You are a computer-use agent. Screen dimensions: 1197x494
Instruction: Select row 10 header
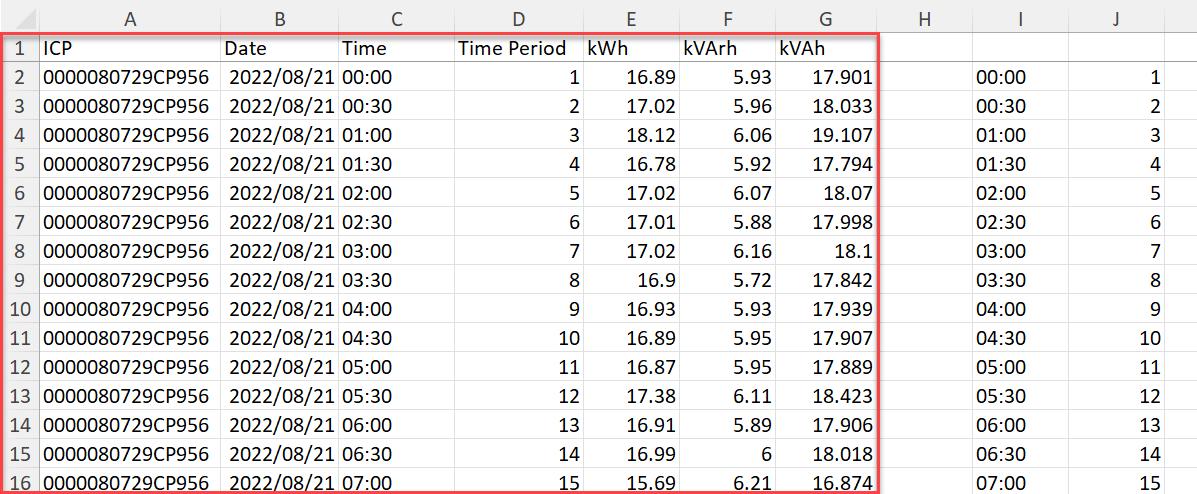pyautogui.click(x=19, y=309)
